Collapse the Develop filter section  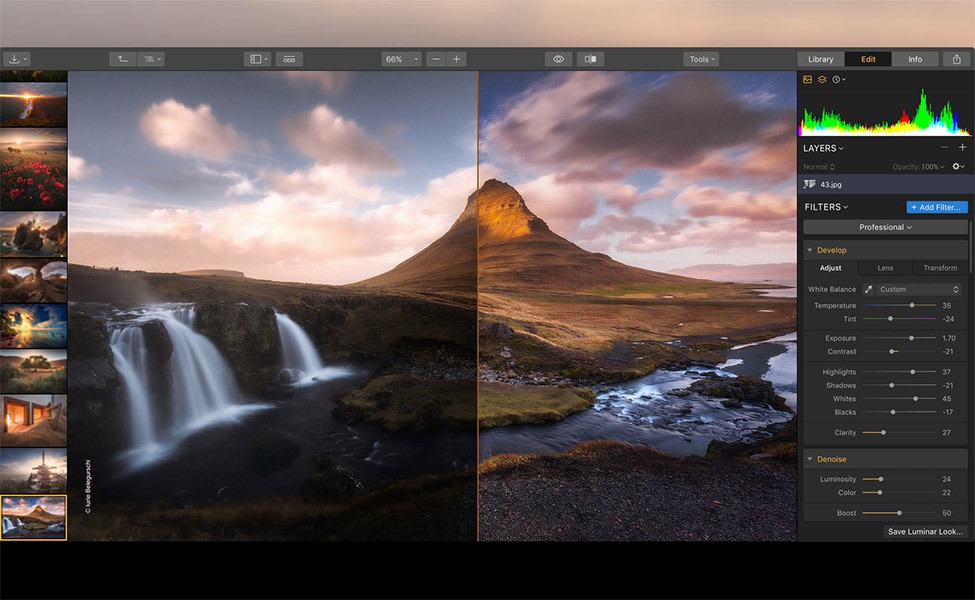coord(810,250)
